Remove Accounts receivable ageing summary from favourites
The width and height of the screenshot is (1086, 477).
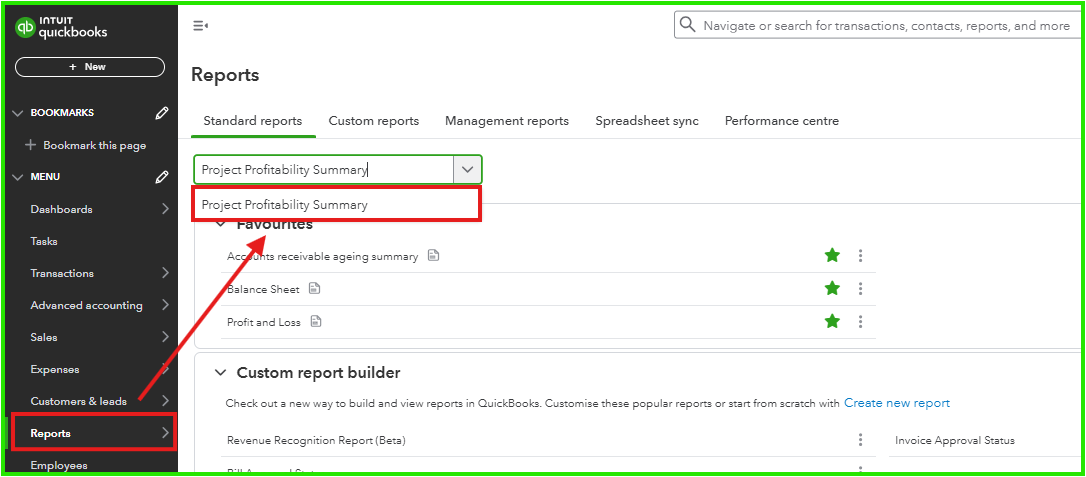(832, 256)
